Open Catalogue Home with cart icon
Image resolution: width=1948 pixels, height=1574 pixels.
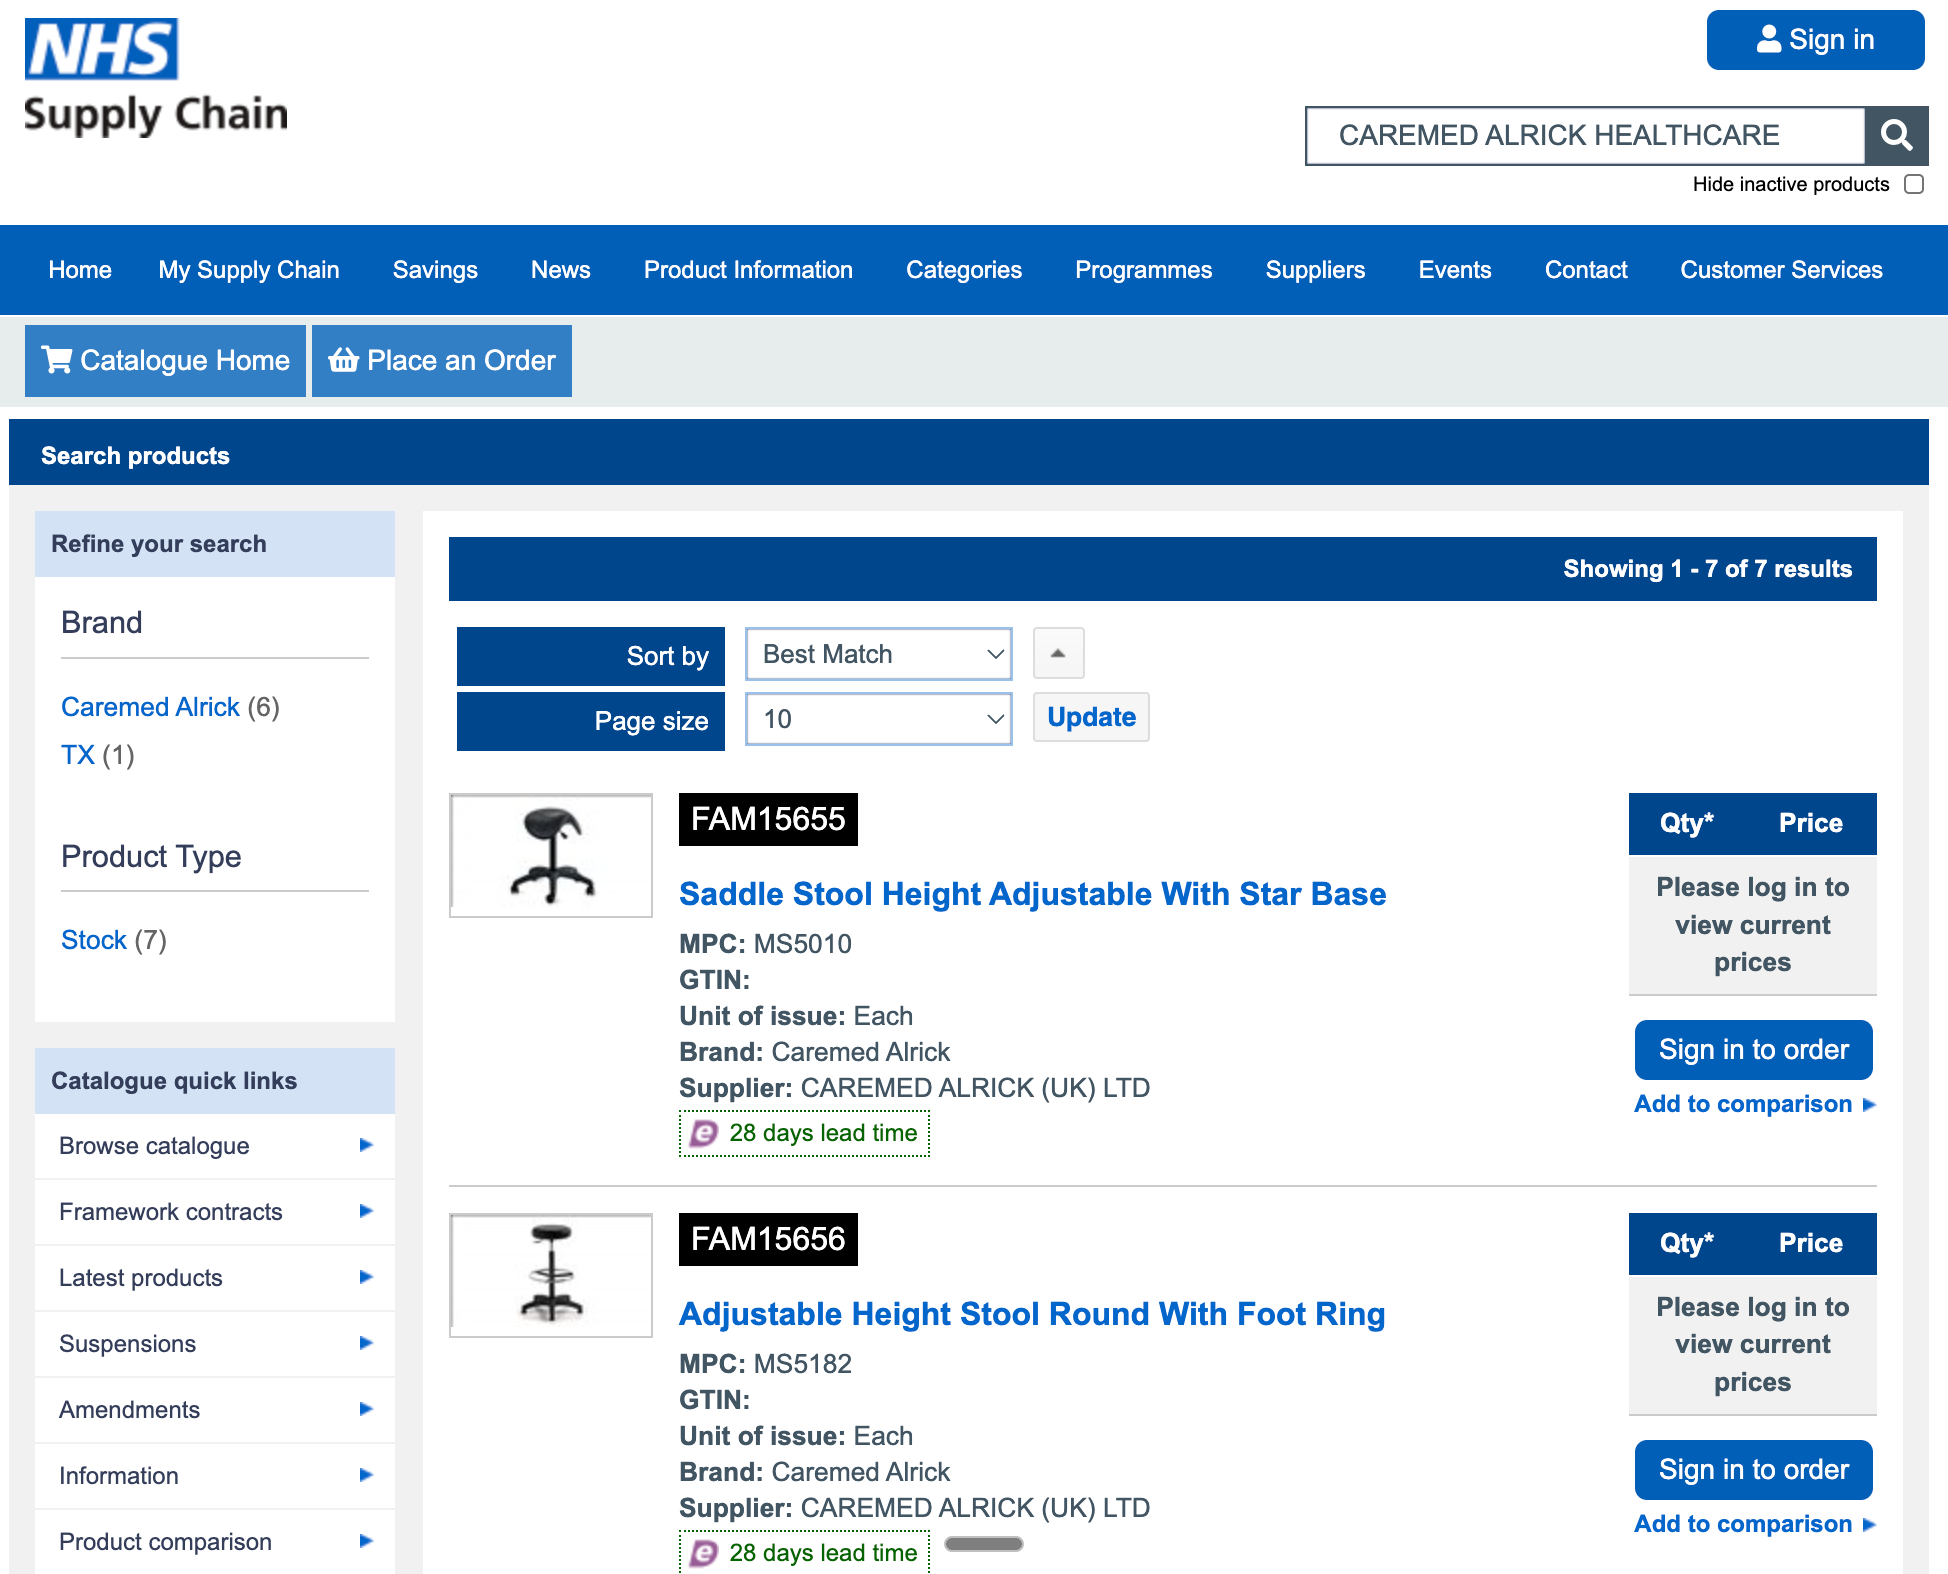tap(165, 360)
